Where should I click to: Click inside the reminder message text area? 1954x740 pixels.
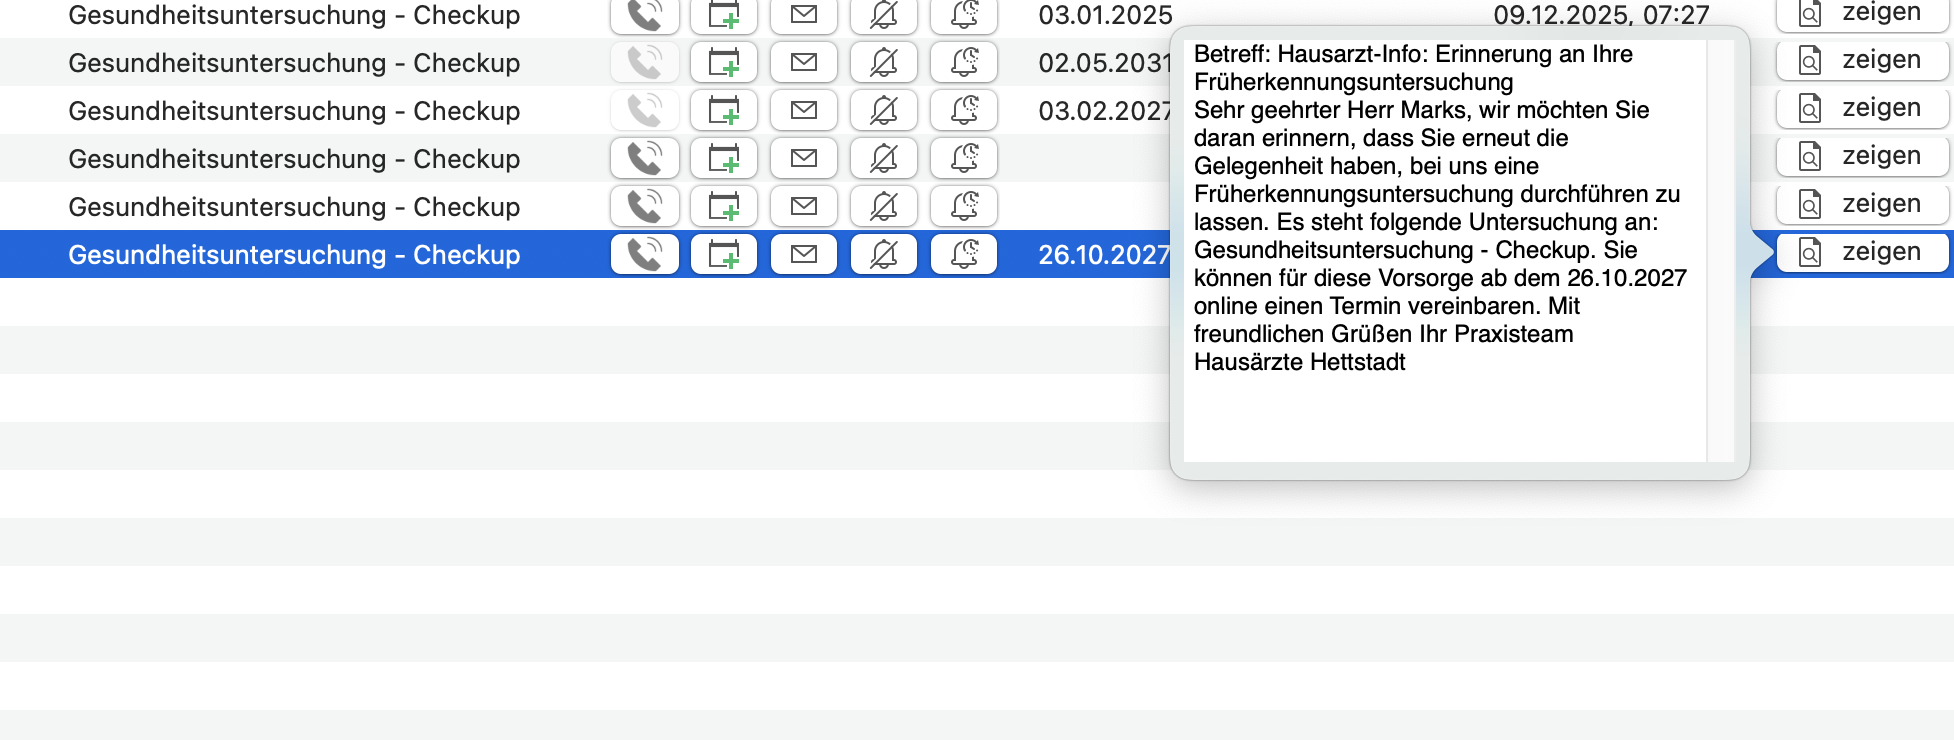1444,250
